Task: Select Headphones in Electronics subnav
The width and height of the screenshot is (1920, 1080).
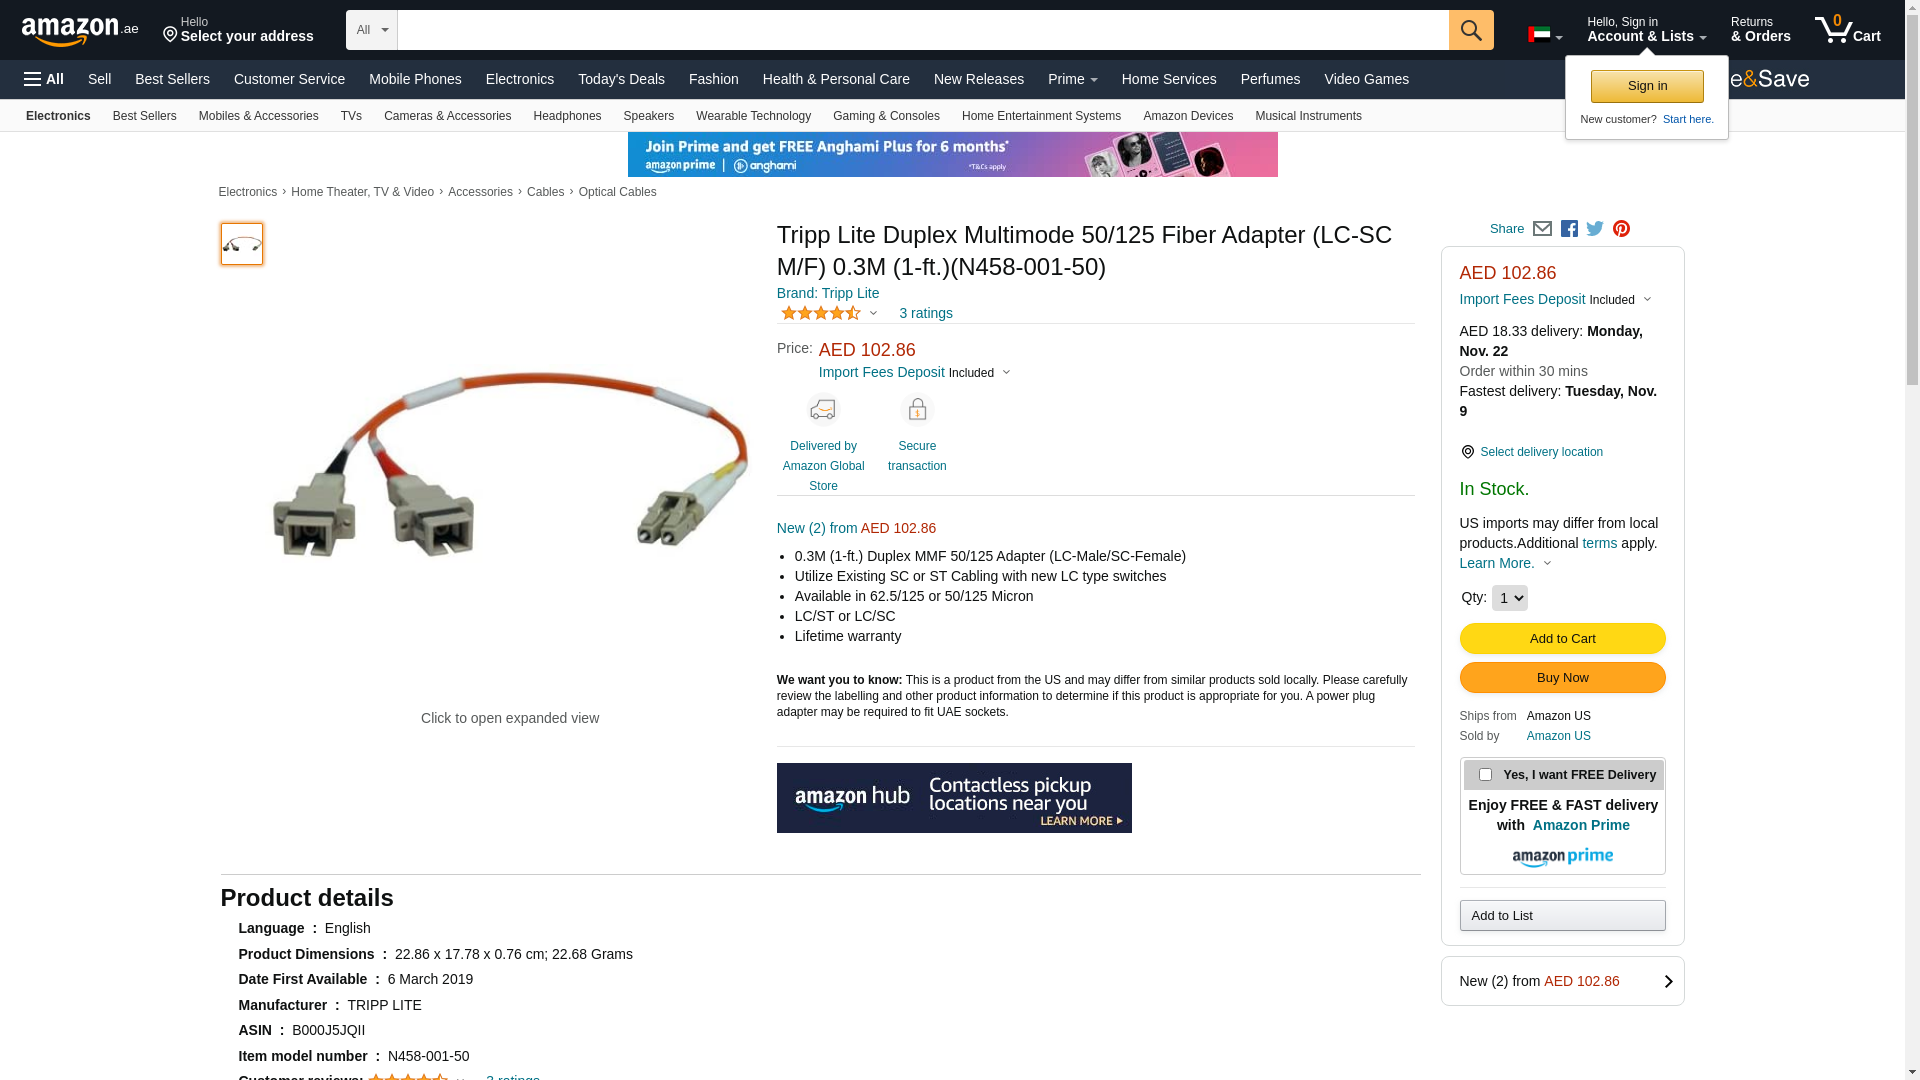Action: (567, 116)
